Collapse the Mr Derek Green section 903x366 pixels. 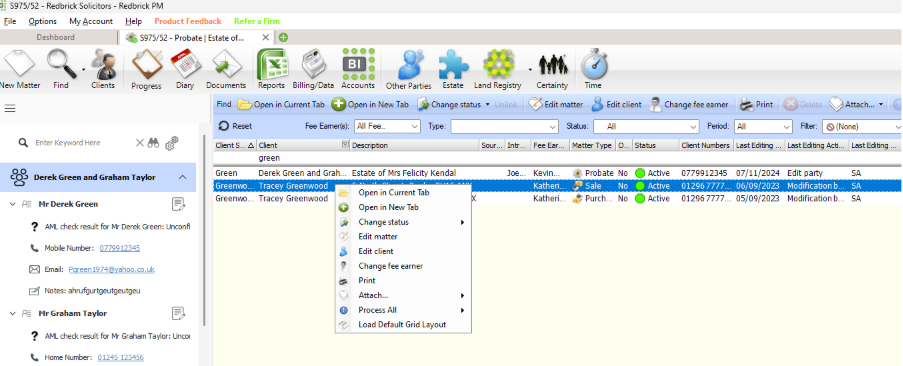(12, 204)
